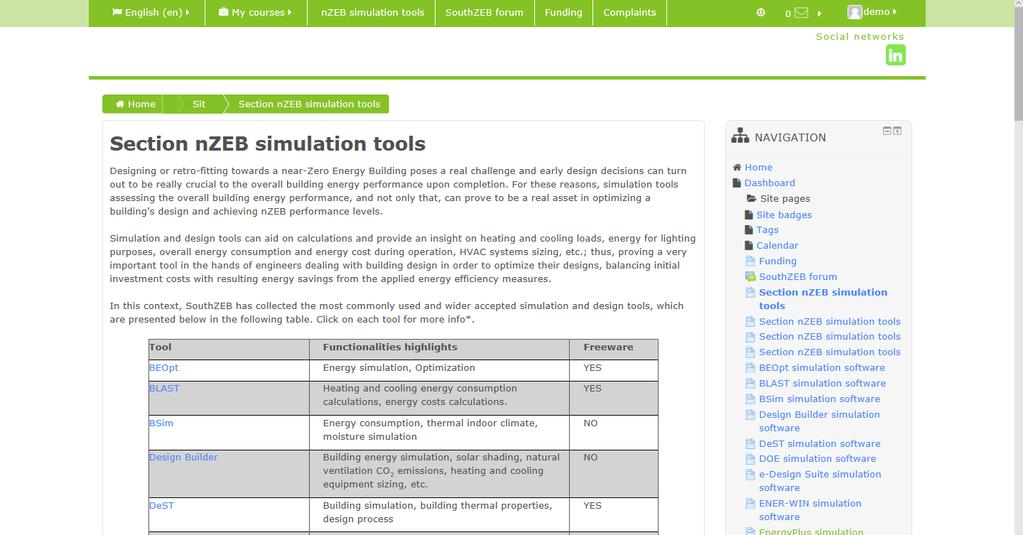Click the icon beside BEOpt simulation software
Screen dimensions: 1023x535
pyautogui.click(x=750, y=368)
